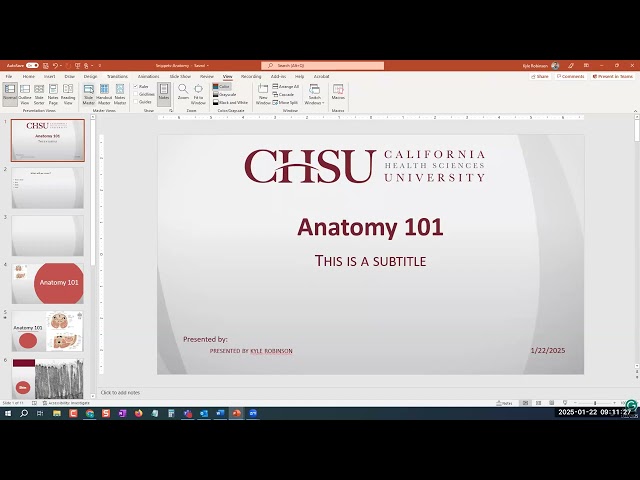
Task: Open the Undo history dropdown arrow
Action: (61, 65)
